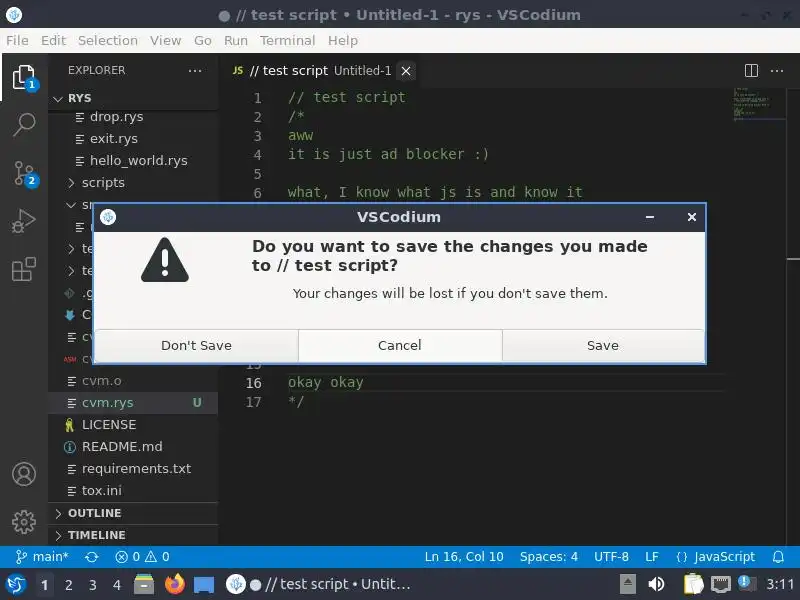This screenshot has height=600, width=800.
Task: Open the Manage gear icon
Action: click(24, 521)
